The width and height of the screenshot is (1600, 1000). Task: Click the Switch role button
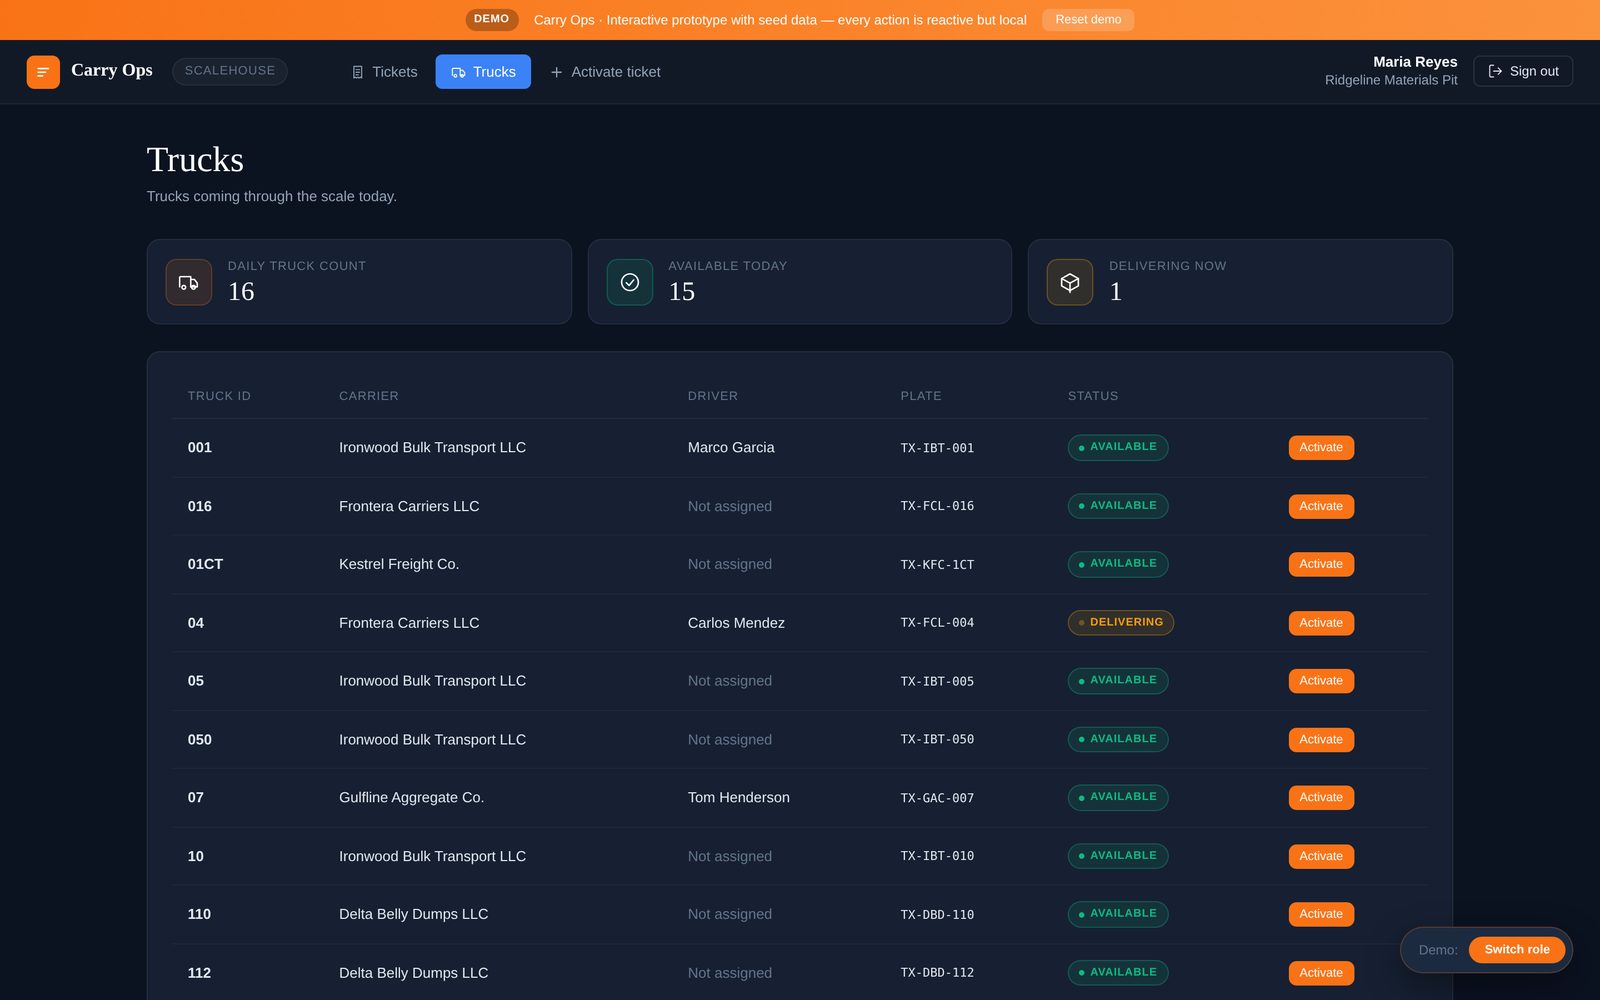click(x=1517, y=950)
